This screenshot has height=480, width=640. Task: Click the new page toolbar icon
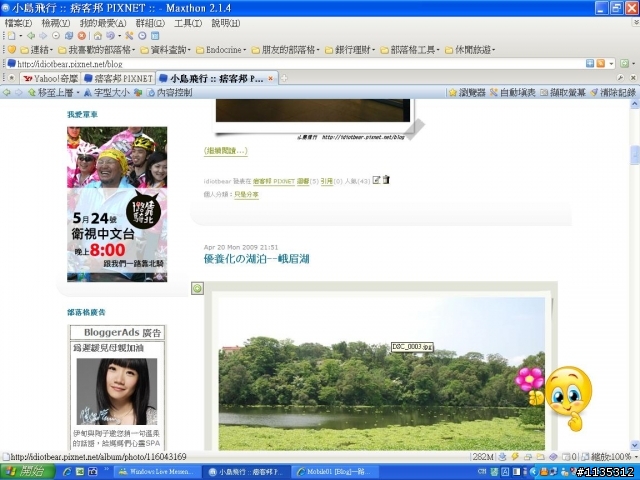point(12,36)
